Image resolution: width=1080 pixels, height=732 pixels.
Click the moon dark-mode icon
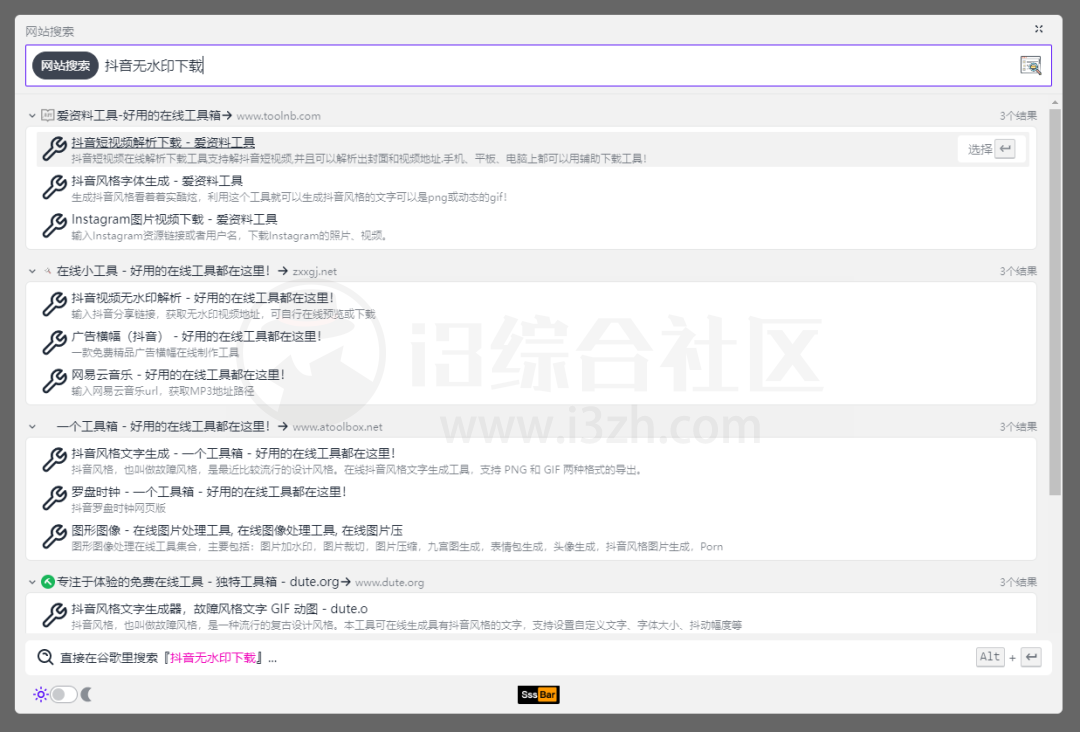[x=86, y=694]
